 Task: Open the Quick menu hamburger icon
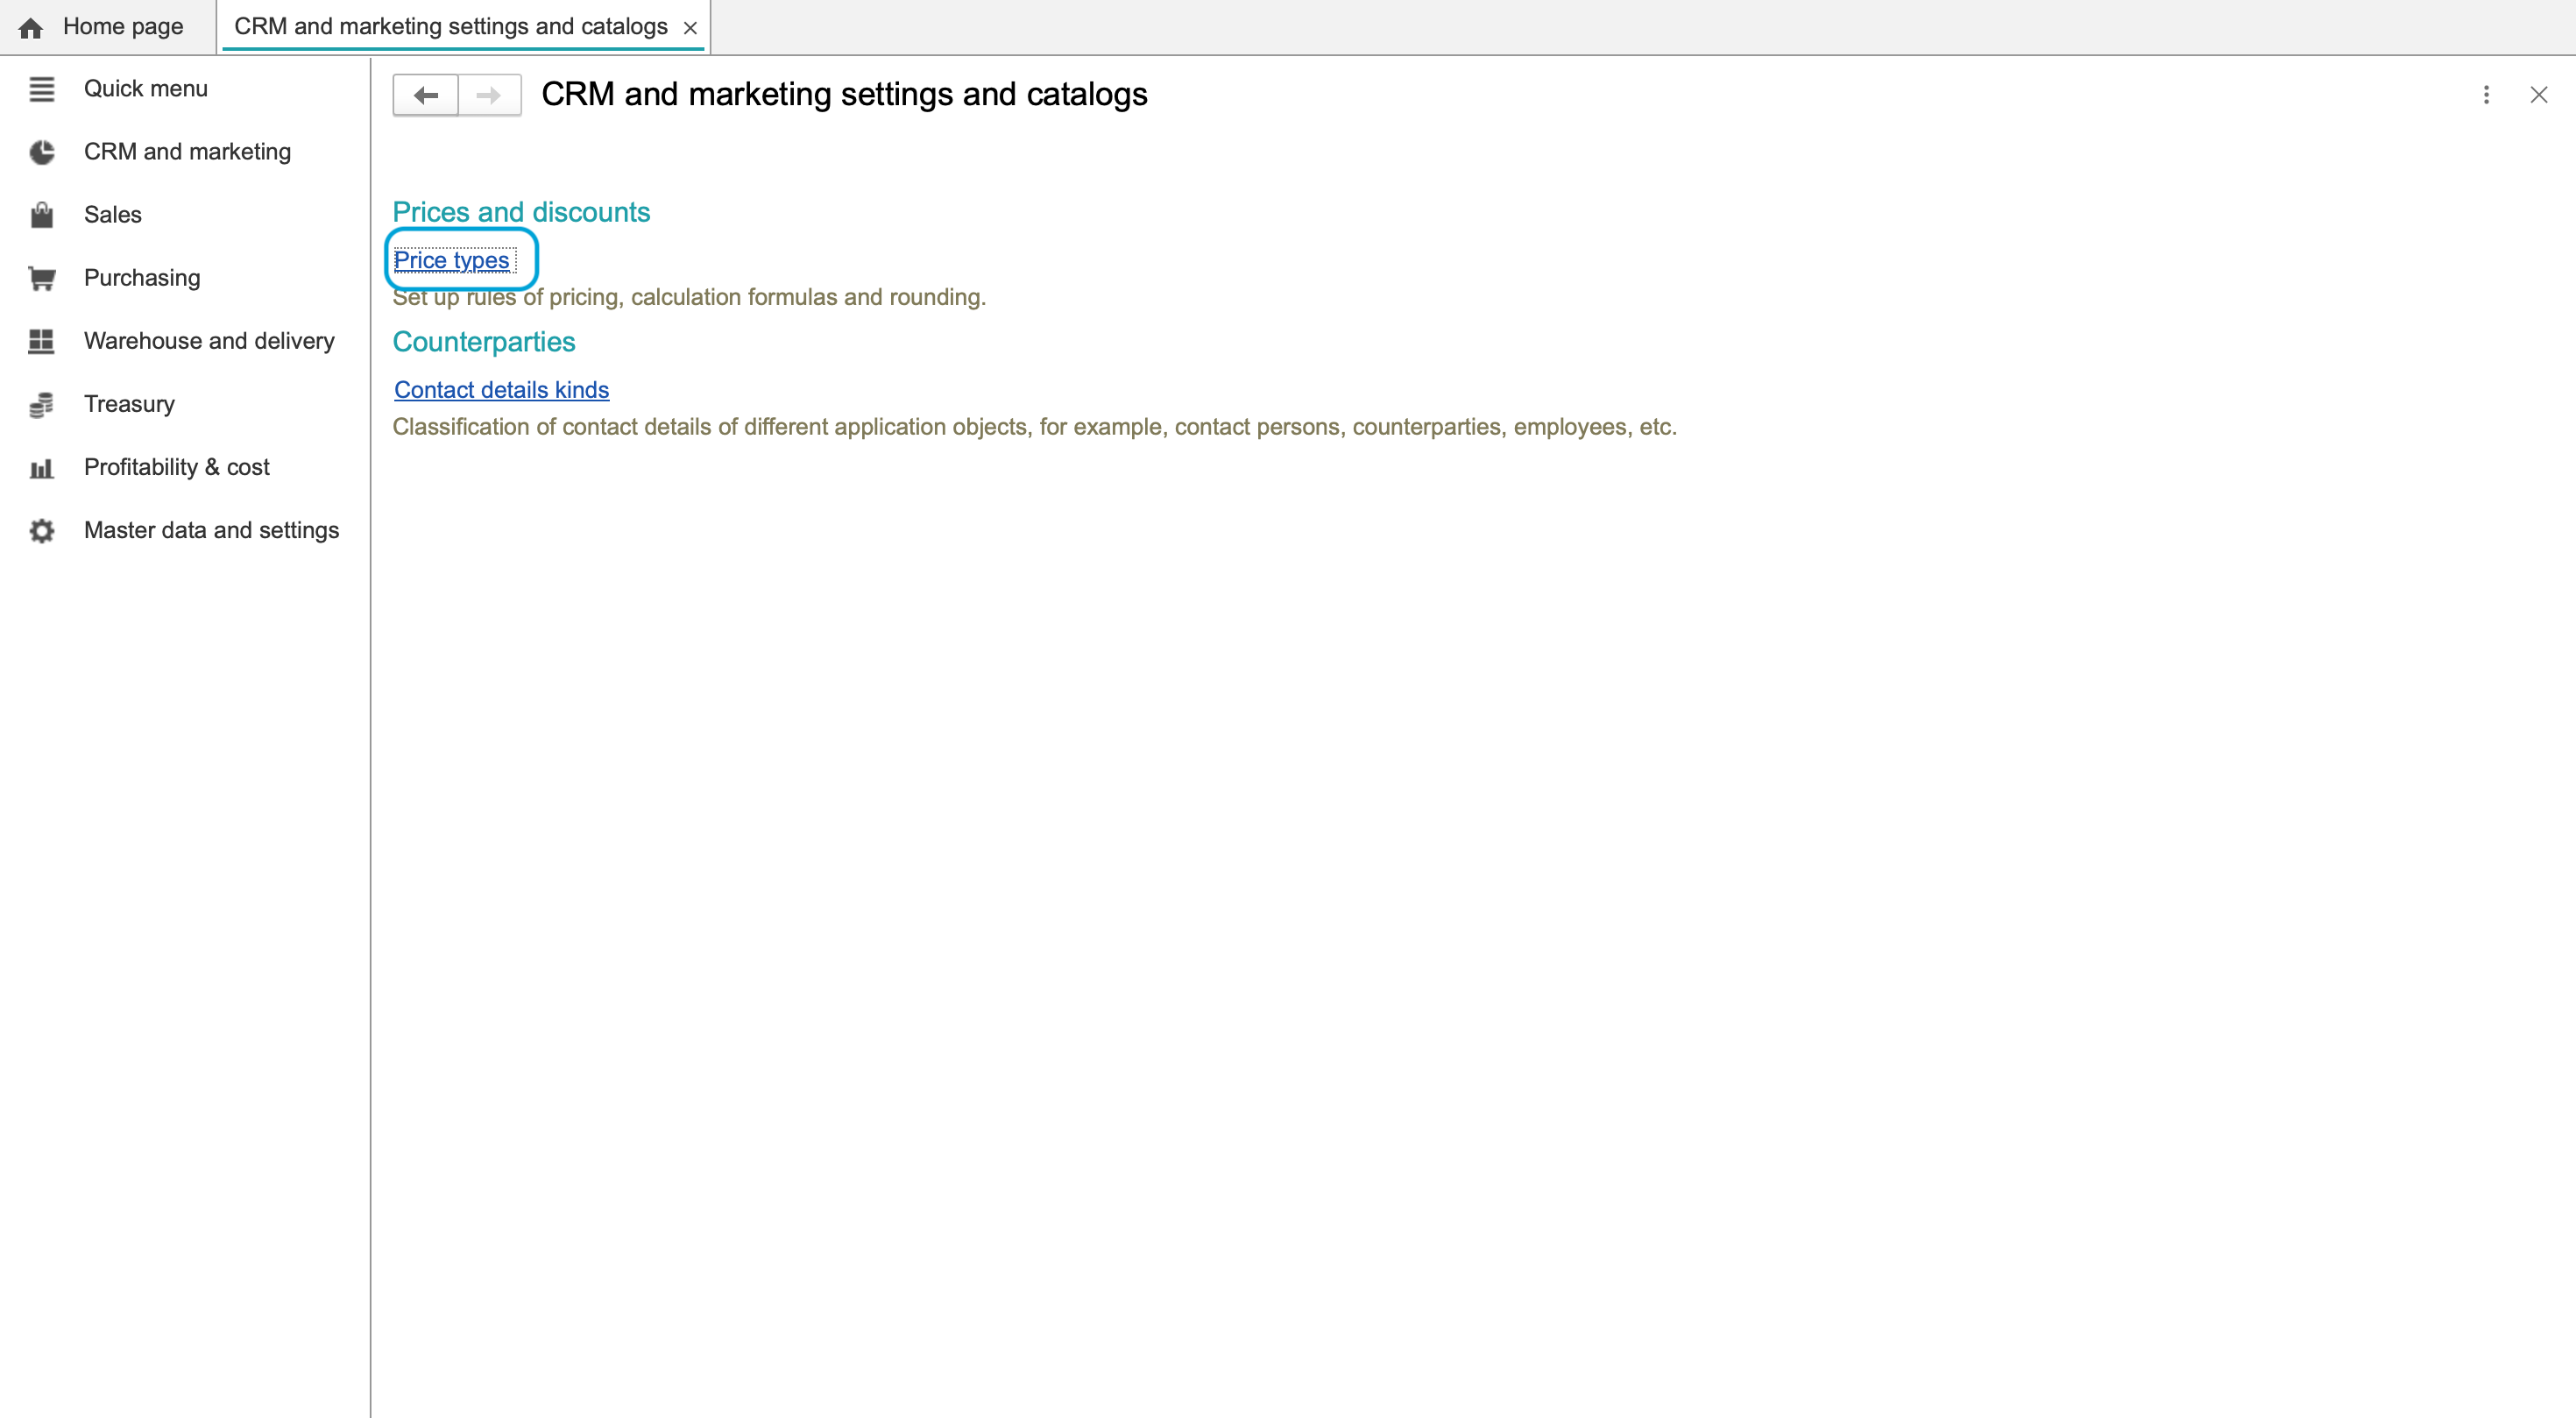(x=41, y=89)
